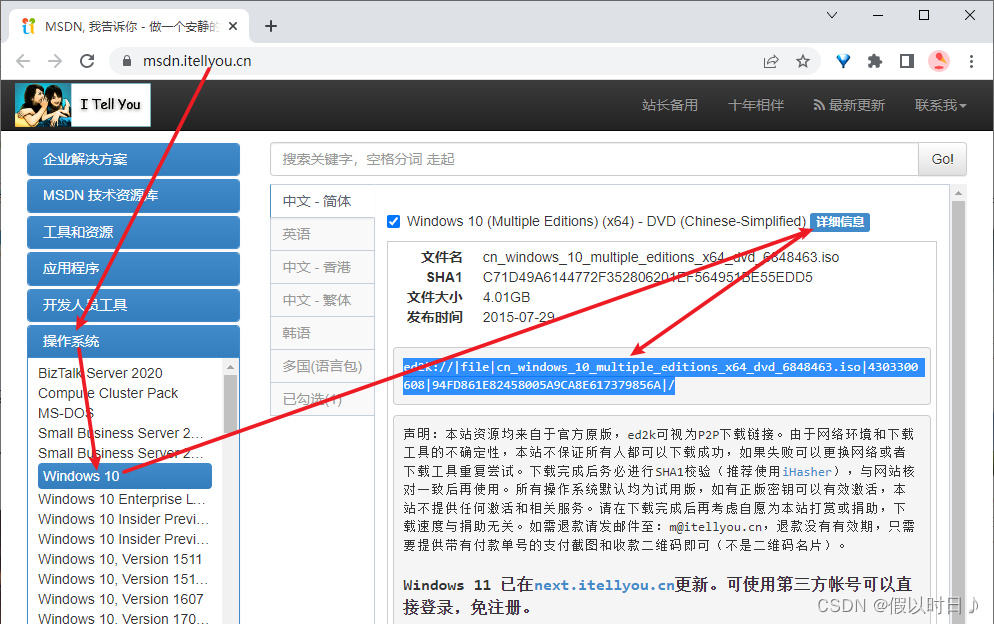The width and height of the screenshot is (994, 624).
Task: Open the 十年相伴 navigation link
Action: click(756, 105)
